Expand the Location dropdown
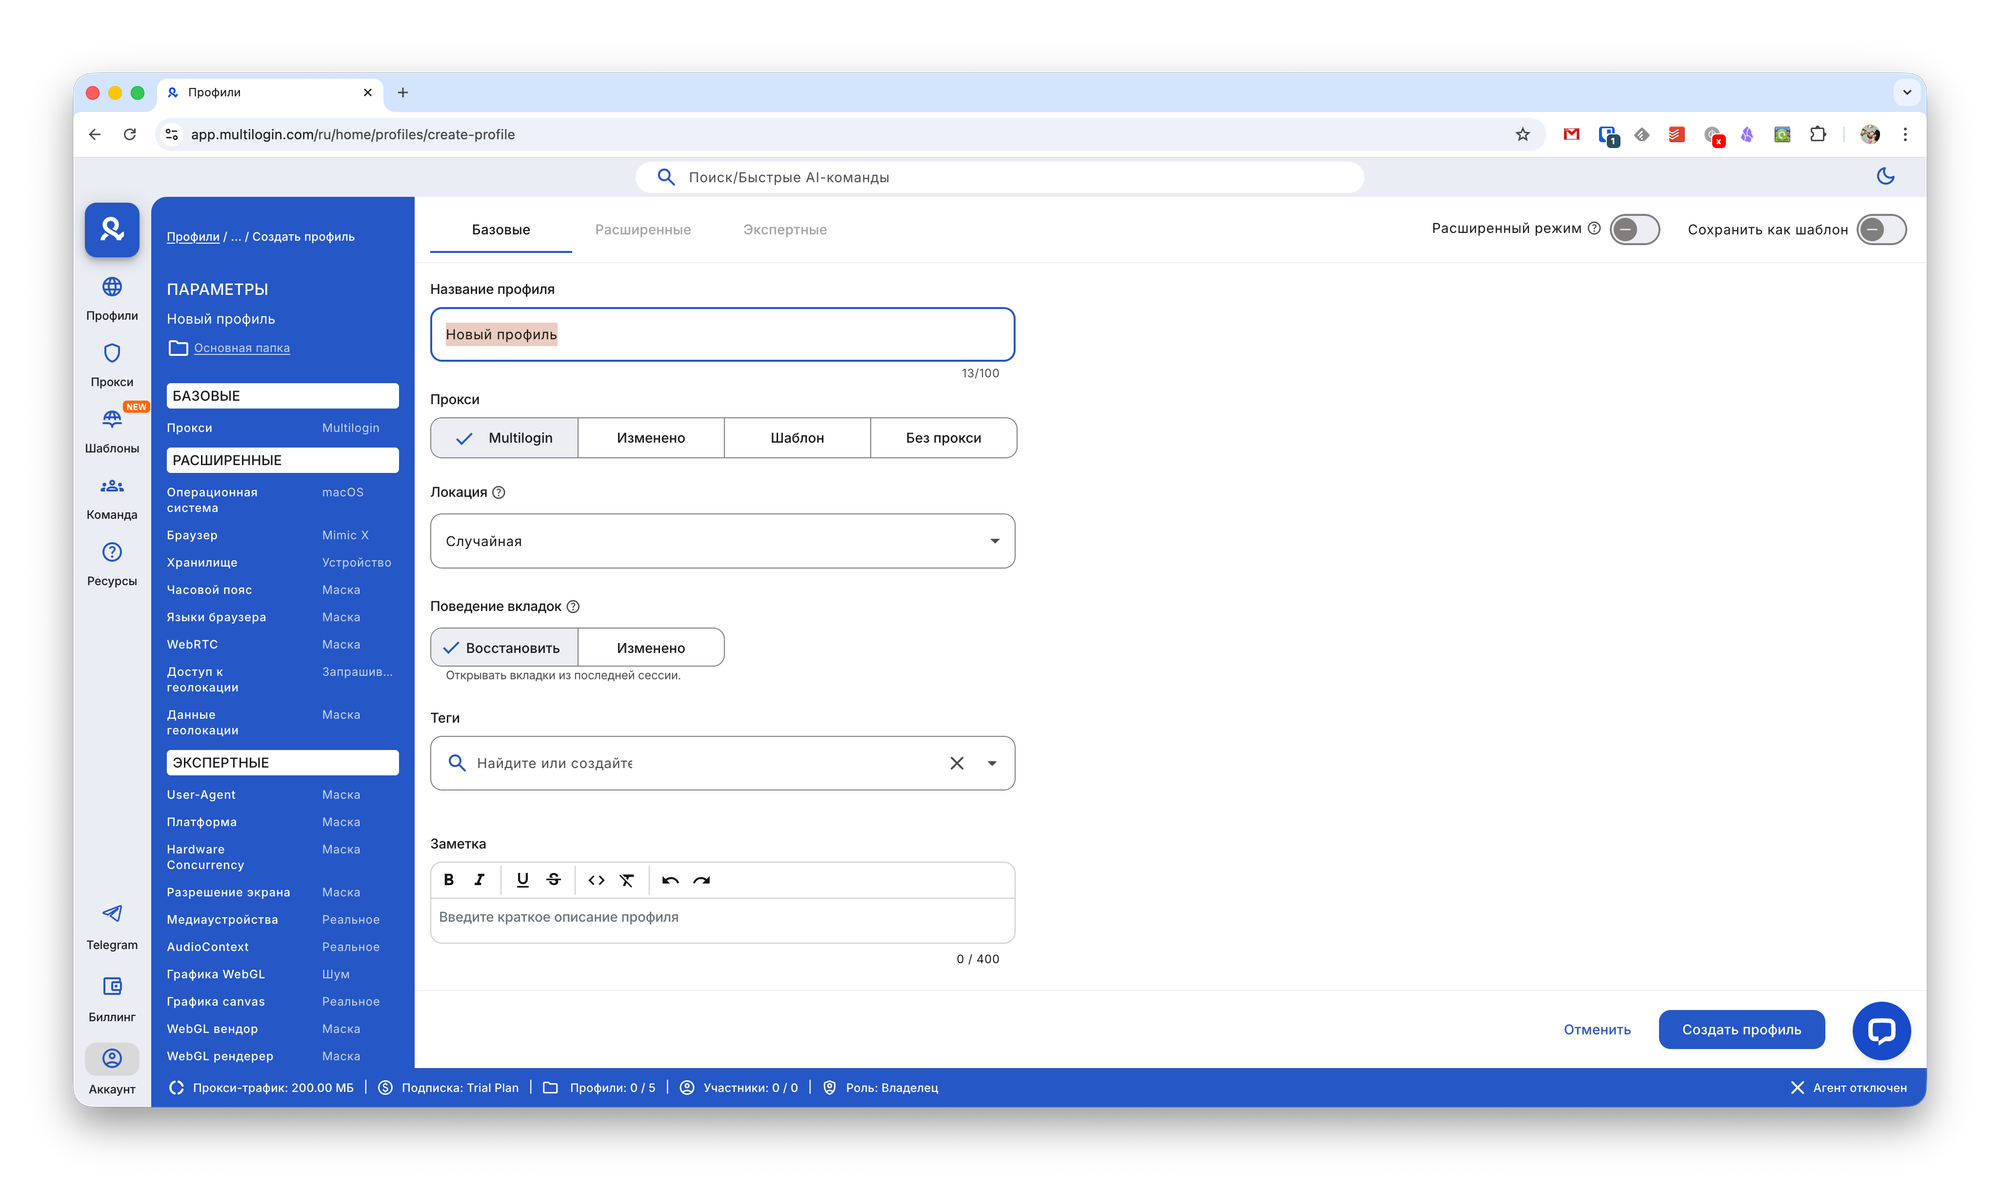The width and height of the screenshot is (2000, 1180). pos(994,541)
